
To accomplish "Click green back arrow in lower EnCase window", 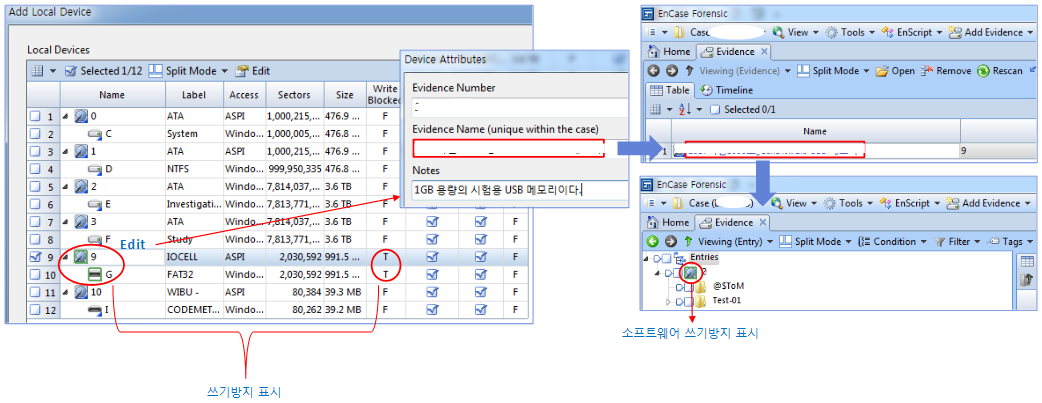I will click(x=653, y=241).
